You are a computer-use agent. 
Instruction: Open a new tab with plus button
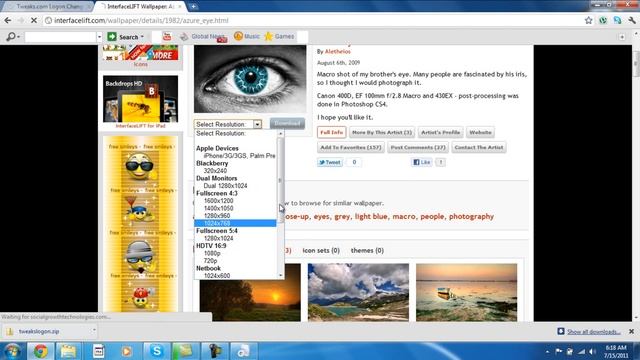(193, 7)
